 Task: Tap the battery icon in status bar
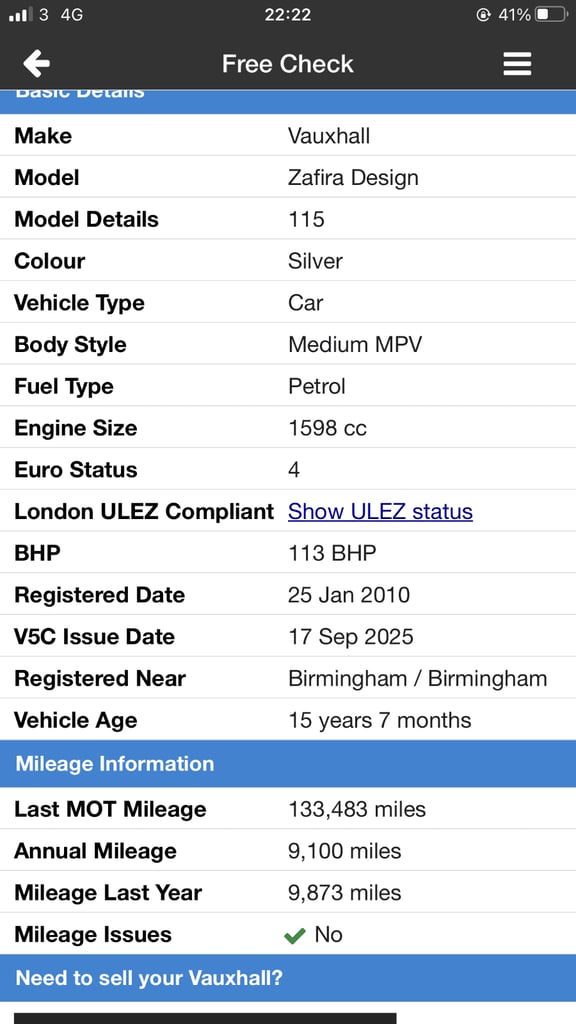coord(551,14)
